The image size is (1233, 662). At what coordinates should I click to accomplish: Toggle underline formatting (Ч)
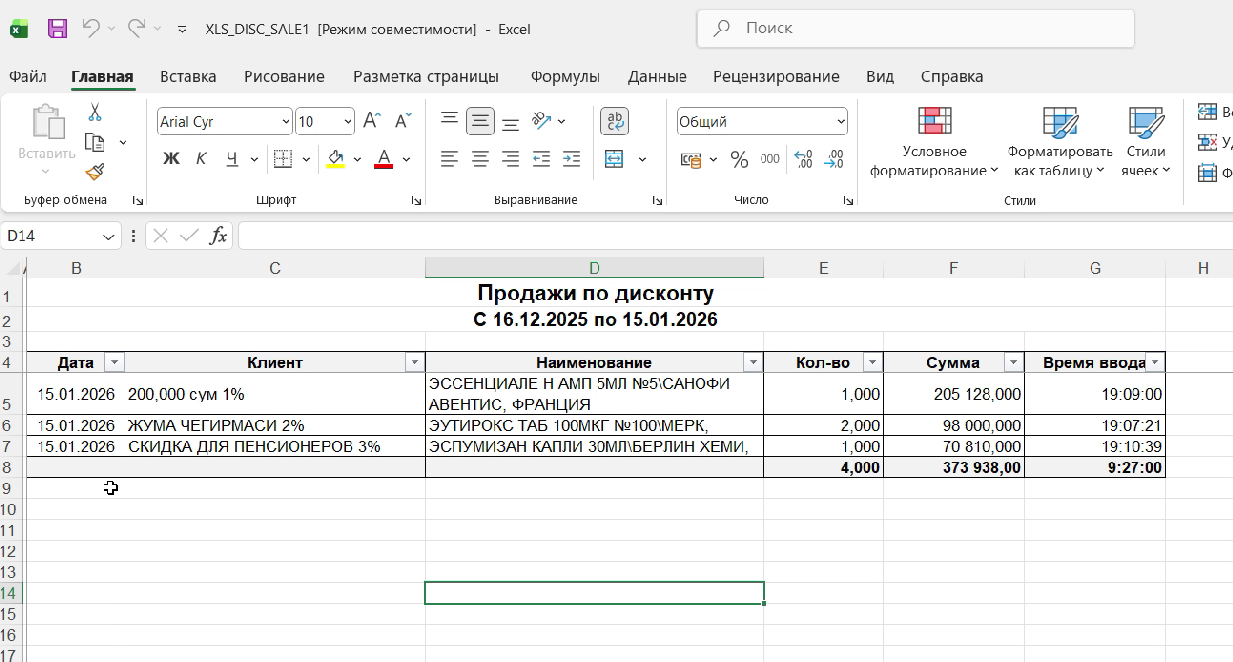tap(231, 158)
